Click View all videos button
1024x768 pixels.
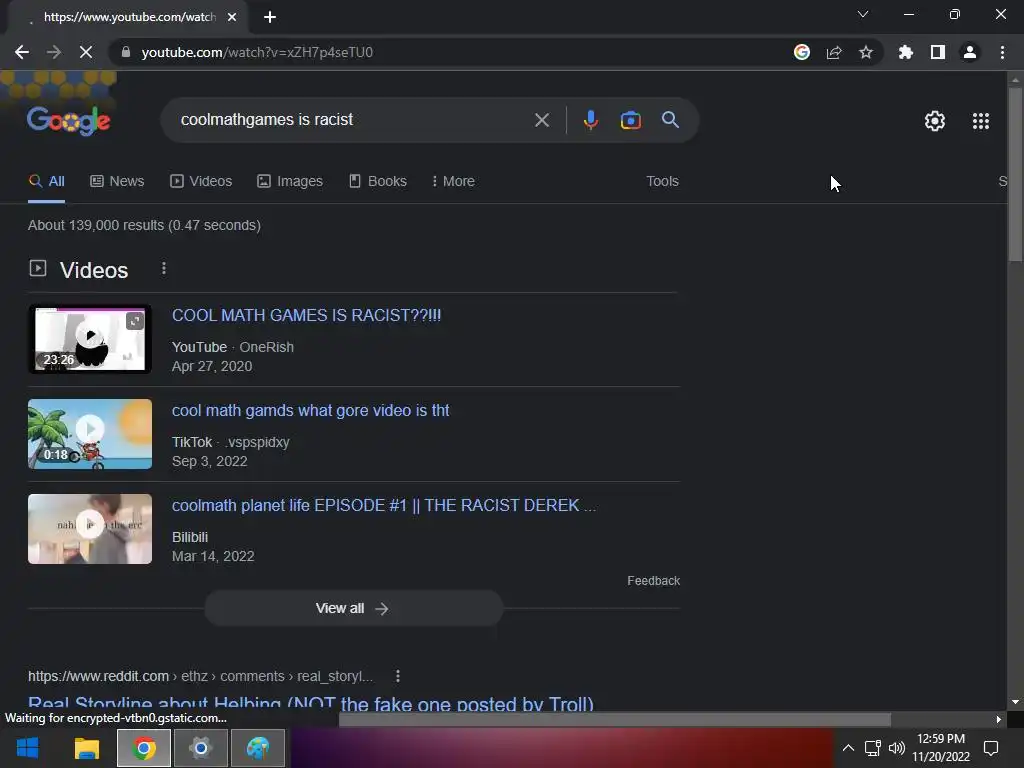point(353,609)
